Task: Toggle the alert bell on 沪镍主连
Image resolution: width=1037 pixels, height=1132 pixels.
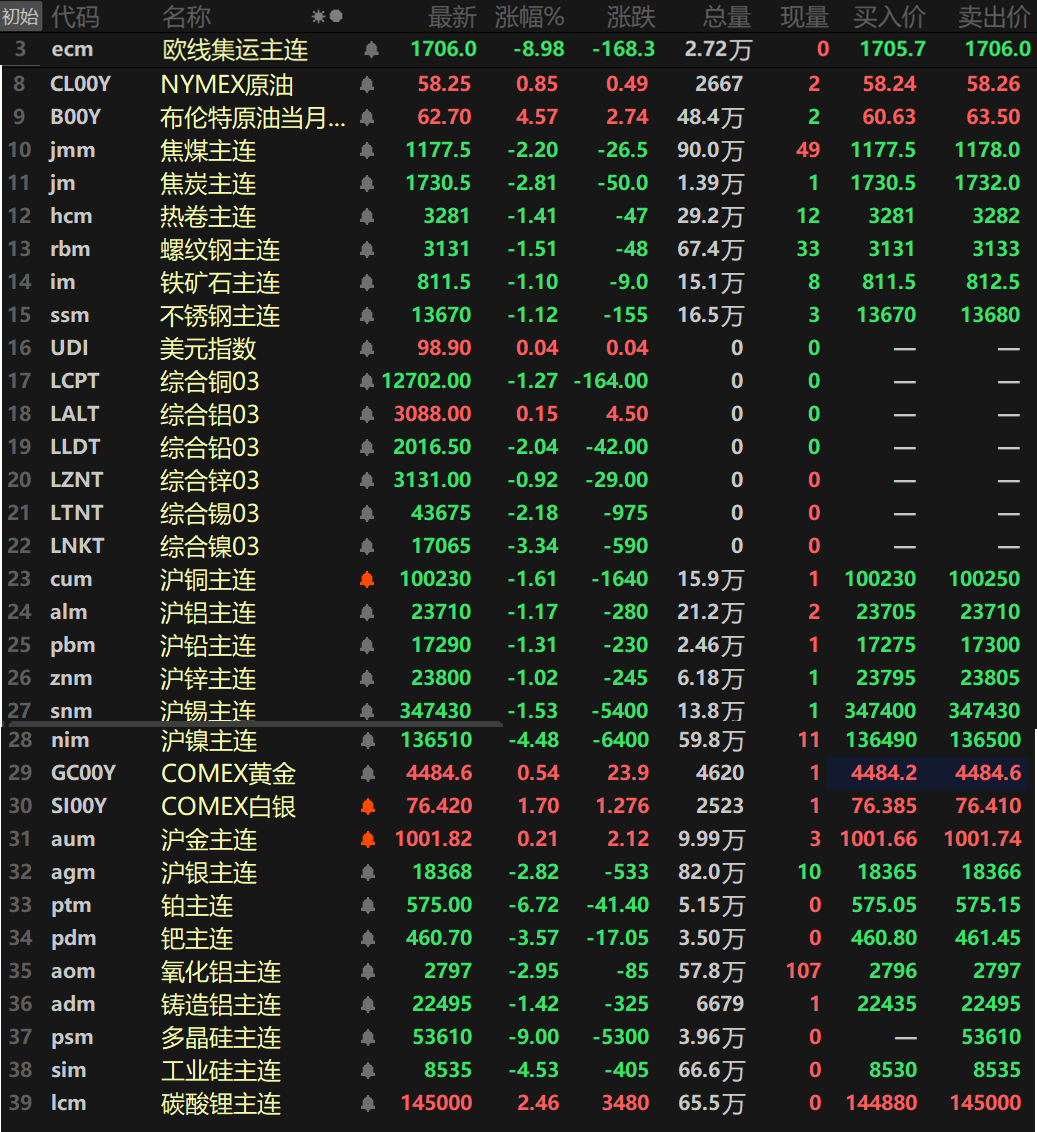Action: pos(367,740)
